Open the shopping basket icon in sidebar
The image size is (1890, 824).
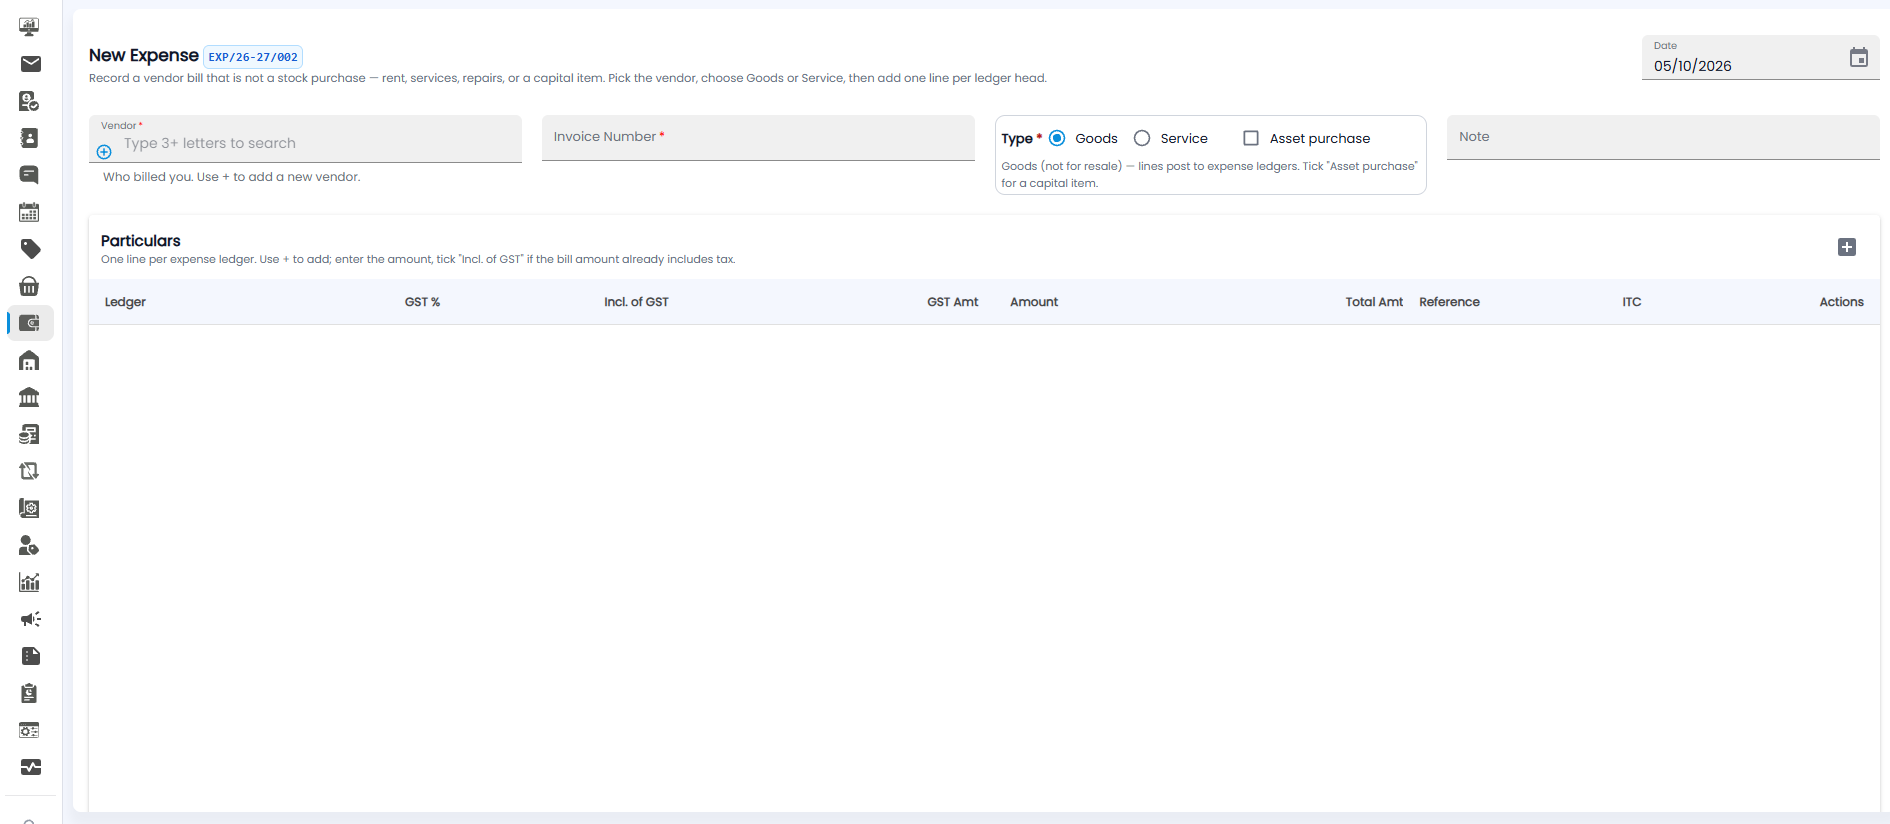click(30, 286)
